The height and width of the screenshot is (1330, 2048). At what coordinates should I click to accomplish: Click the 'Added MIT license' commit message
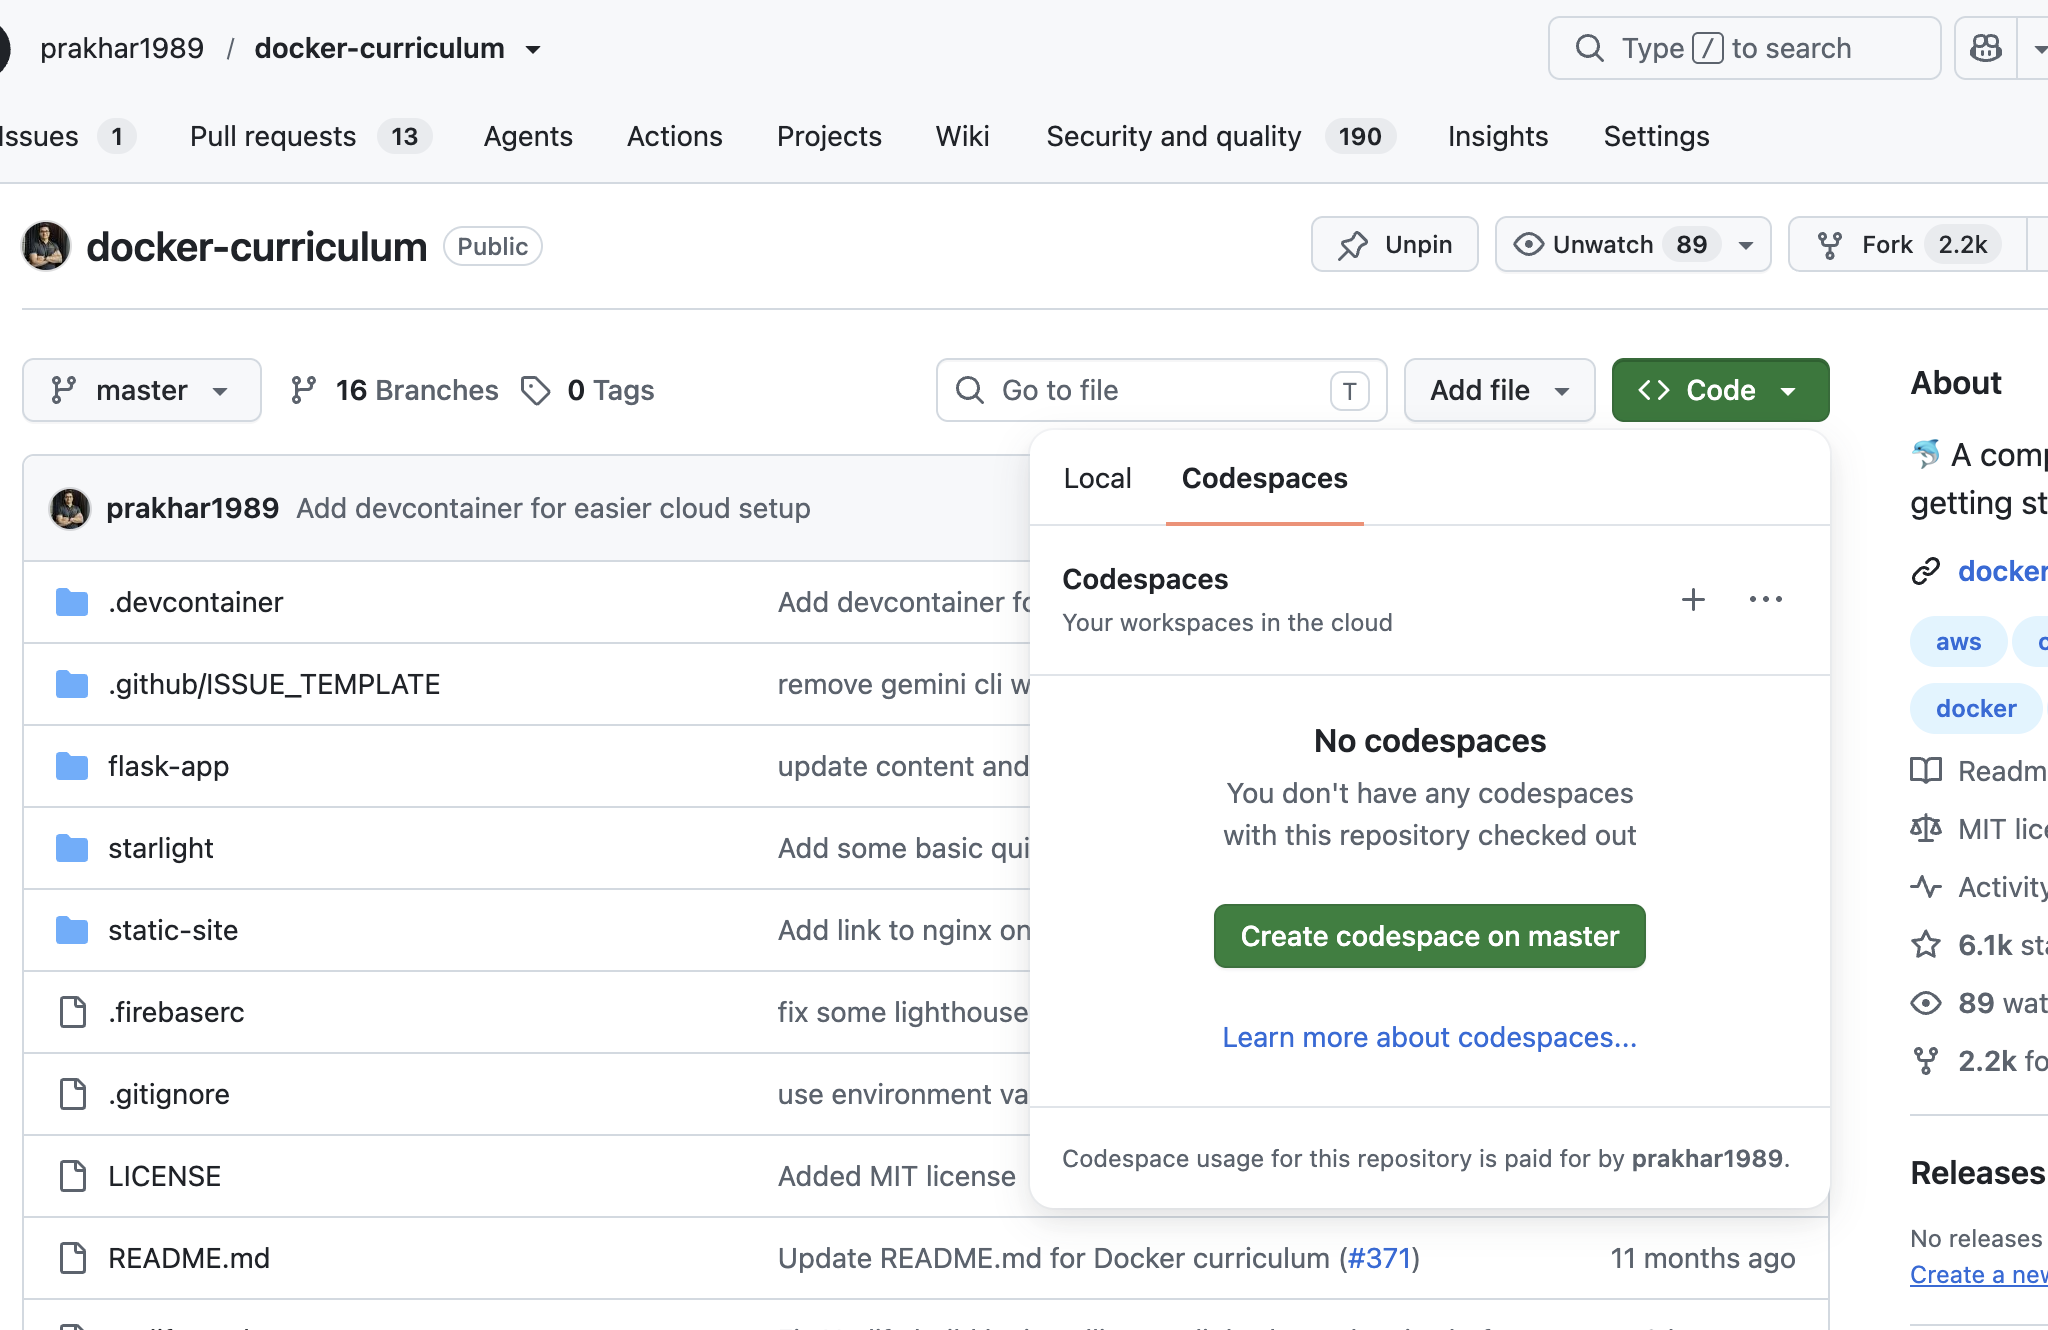point(897,1176)
